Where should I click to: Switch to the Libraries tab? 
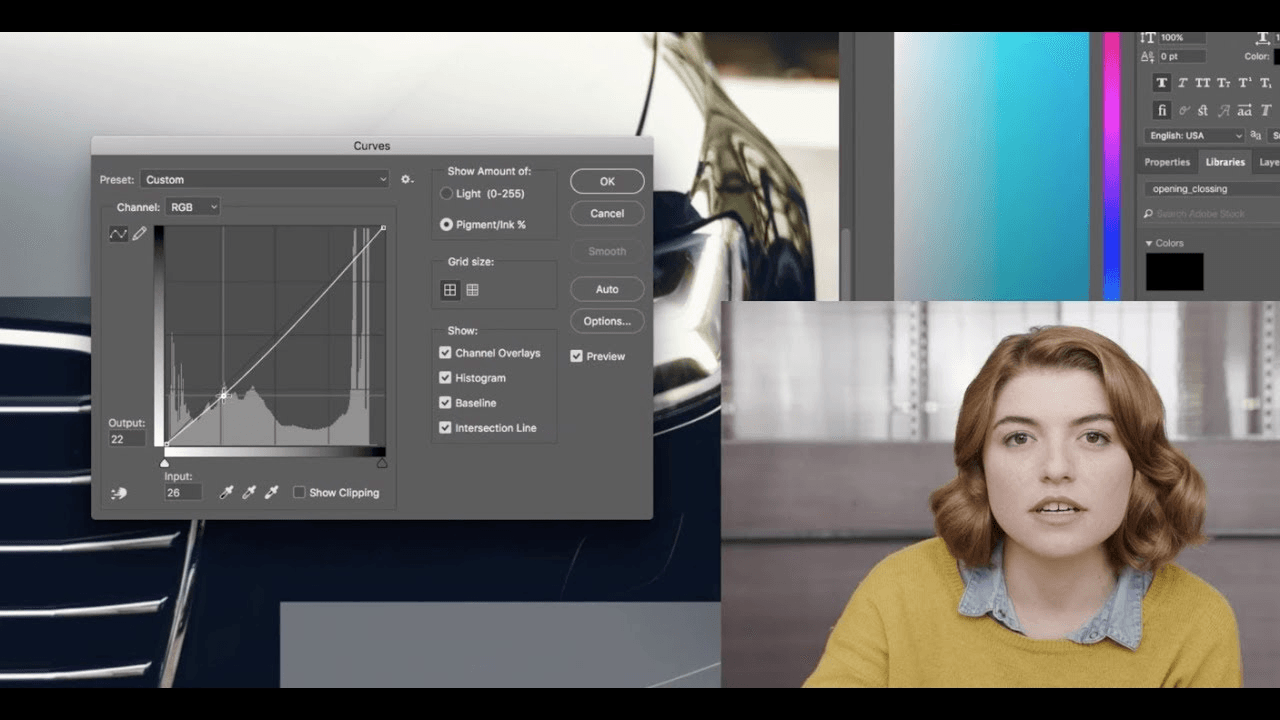(x=1225, y=162)
